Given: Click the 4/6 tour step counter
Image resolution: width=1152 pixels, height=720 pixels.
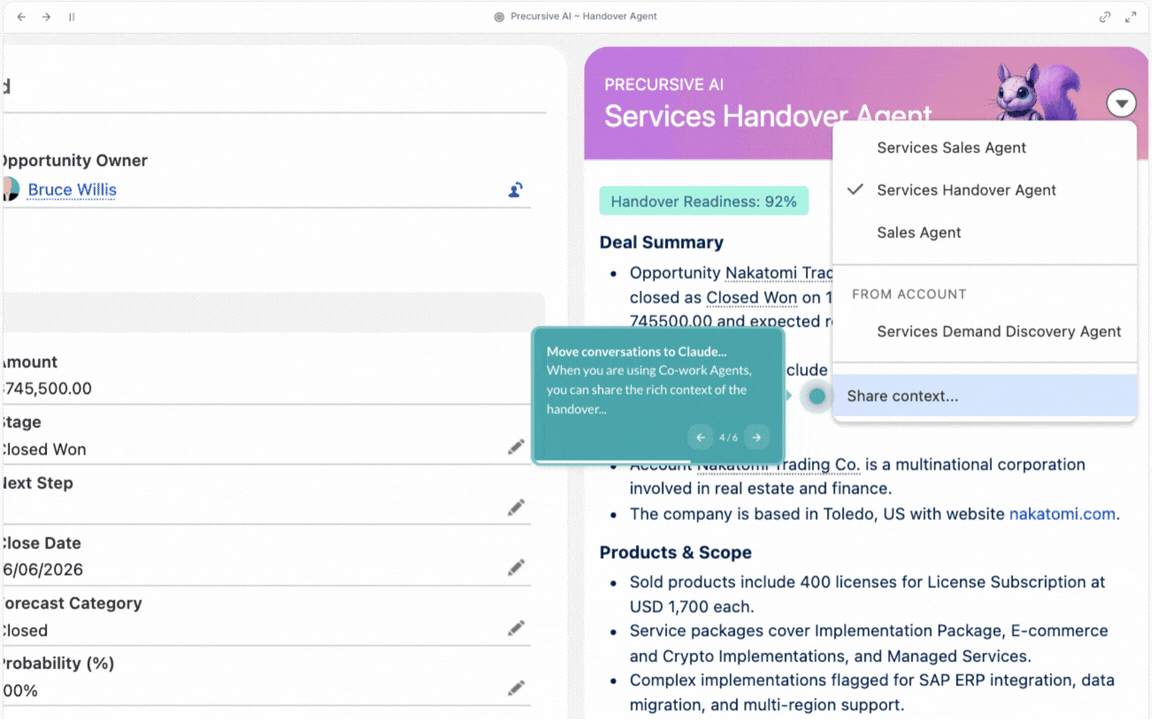Looking at the screenshot, I should coord(728,437).
